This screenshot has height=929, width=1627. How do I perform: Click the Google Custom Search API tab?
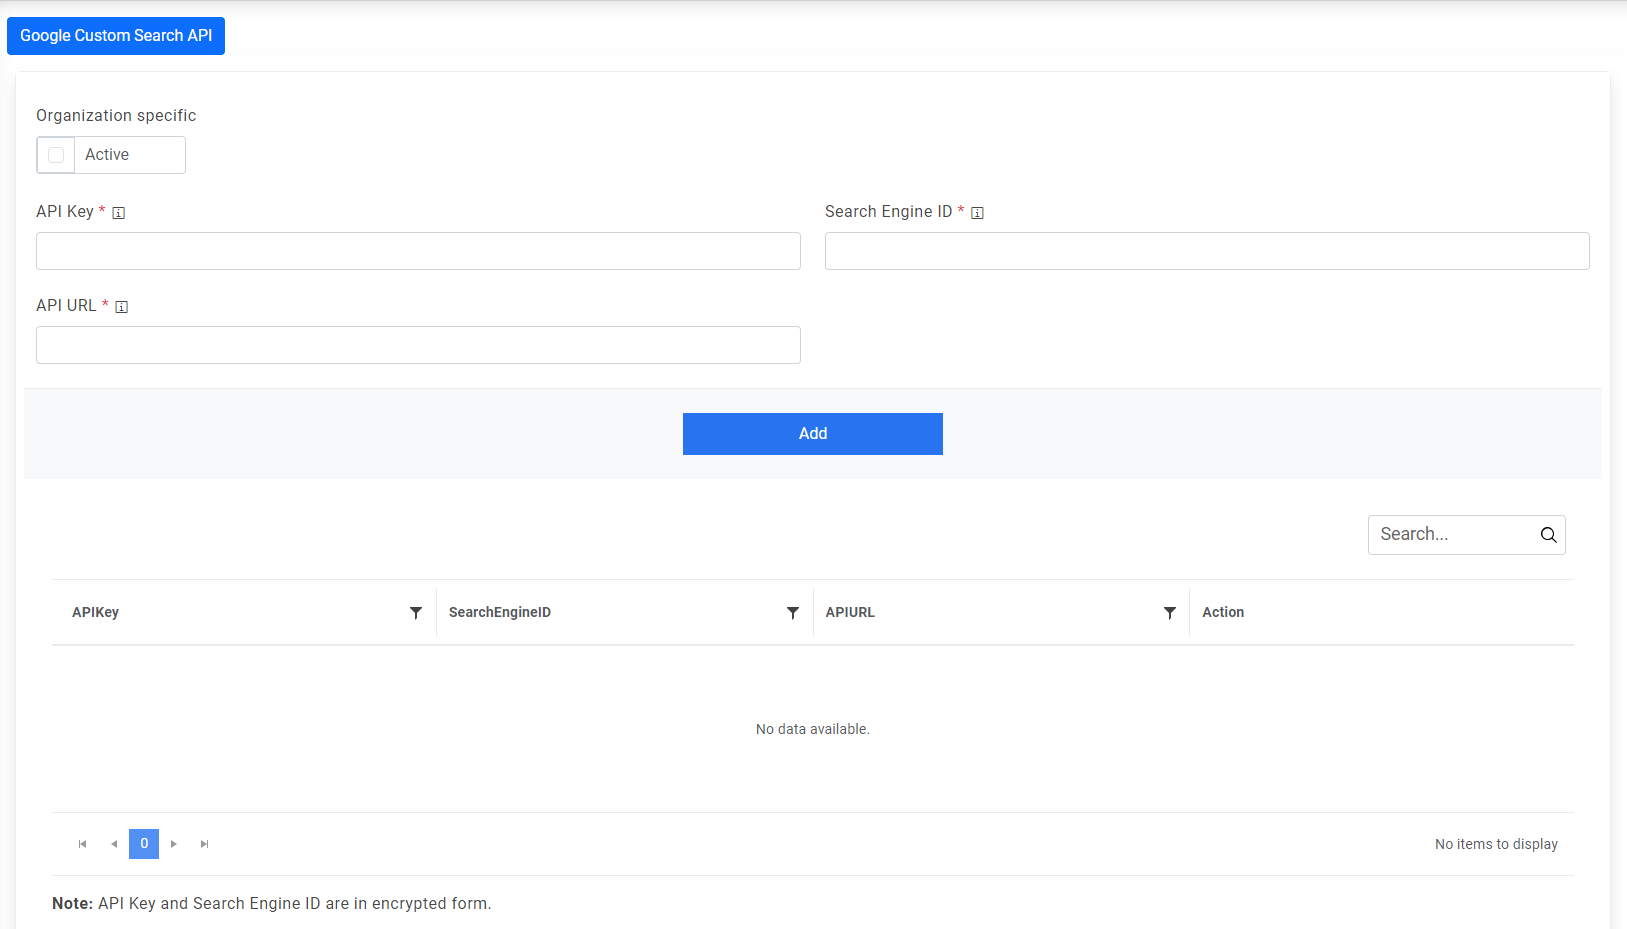[x=116, y=36]
